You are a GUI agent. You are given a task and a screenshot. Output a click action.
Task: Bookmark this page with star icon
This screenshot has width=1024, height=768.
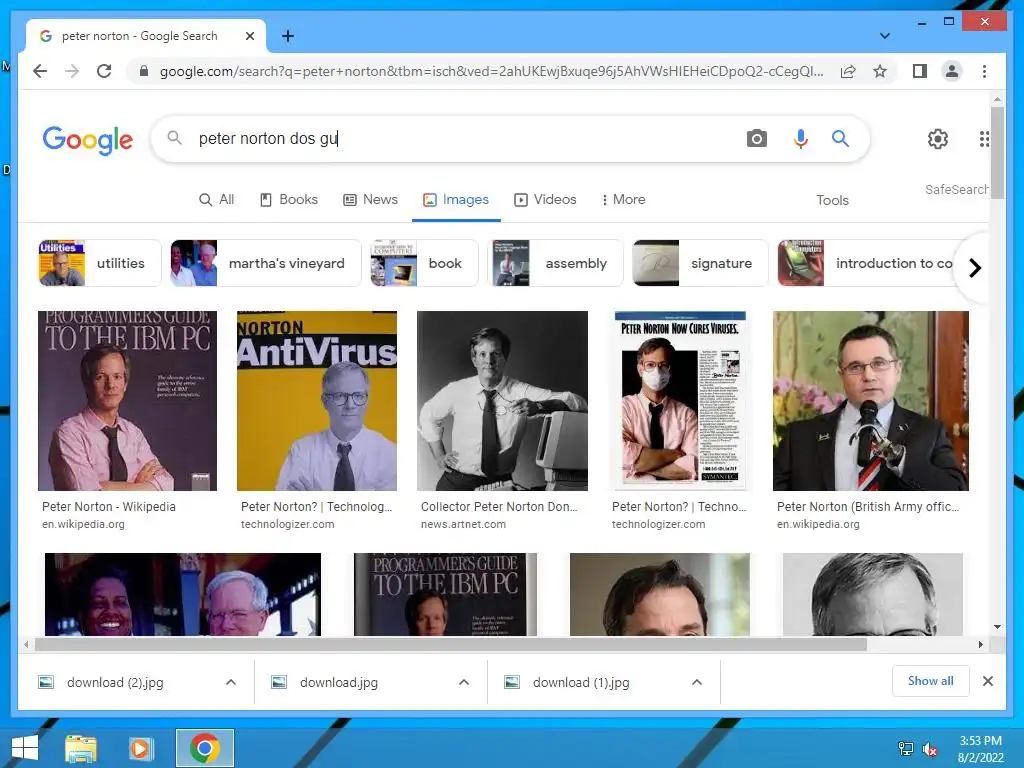coord(880,71)
